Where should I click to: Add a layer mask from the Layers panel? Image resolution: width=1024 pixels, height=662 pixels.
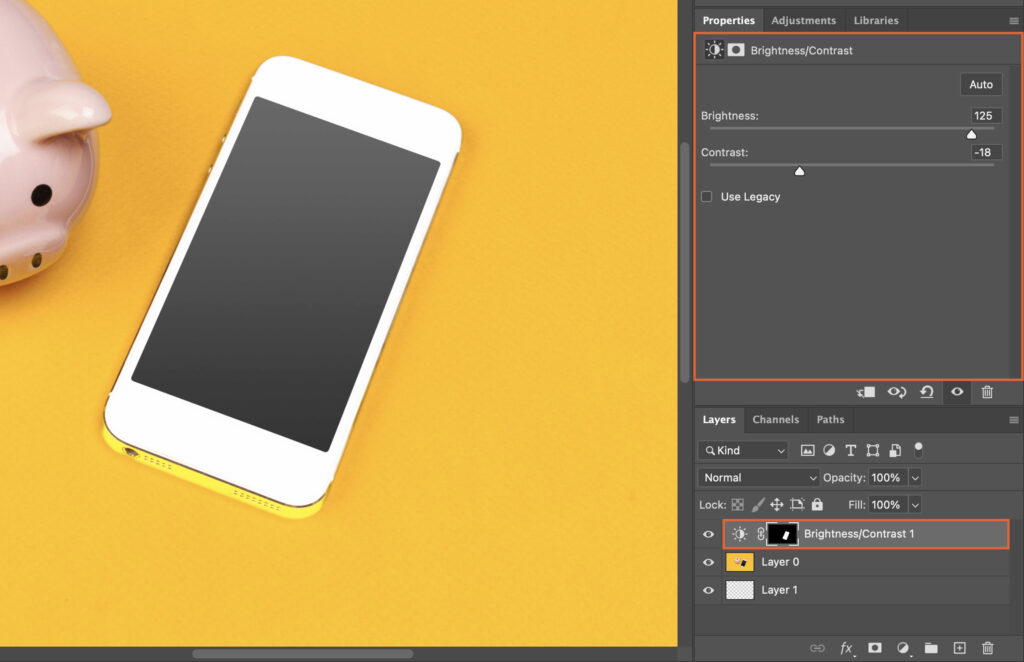click(x=875, y=648)
